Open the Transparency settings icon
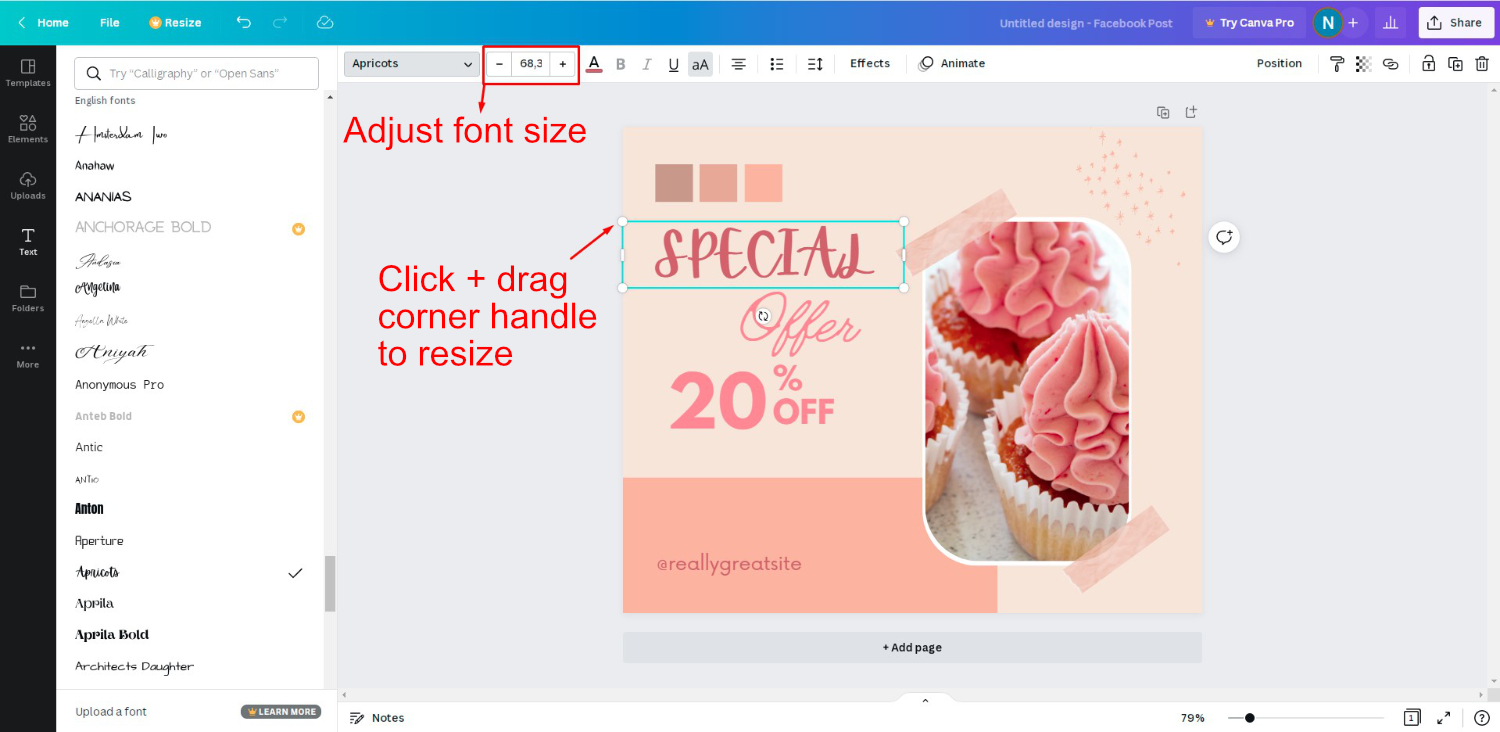 click(x=1363, y=63)
